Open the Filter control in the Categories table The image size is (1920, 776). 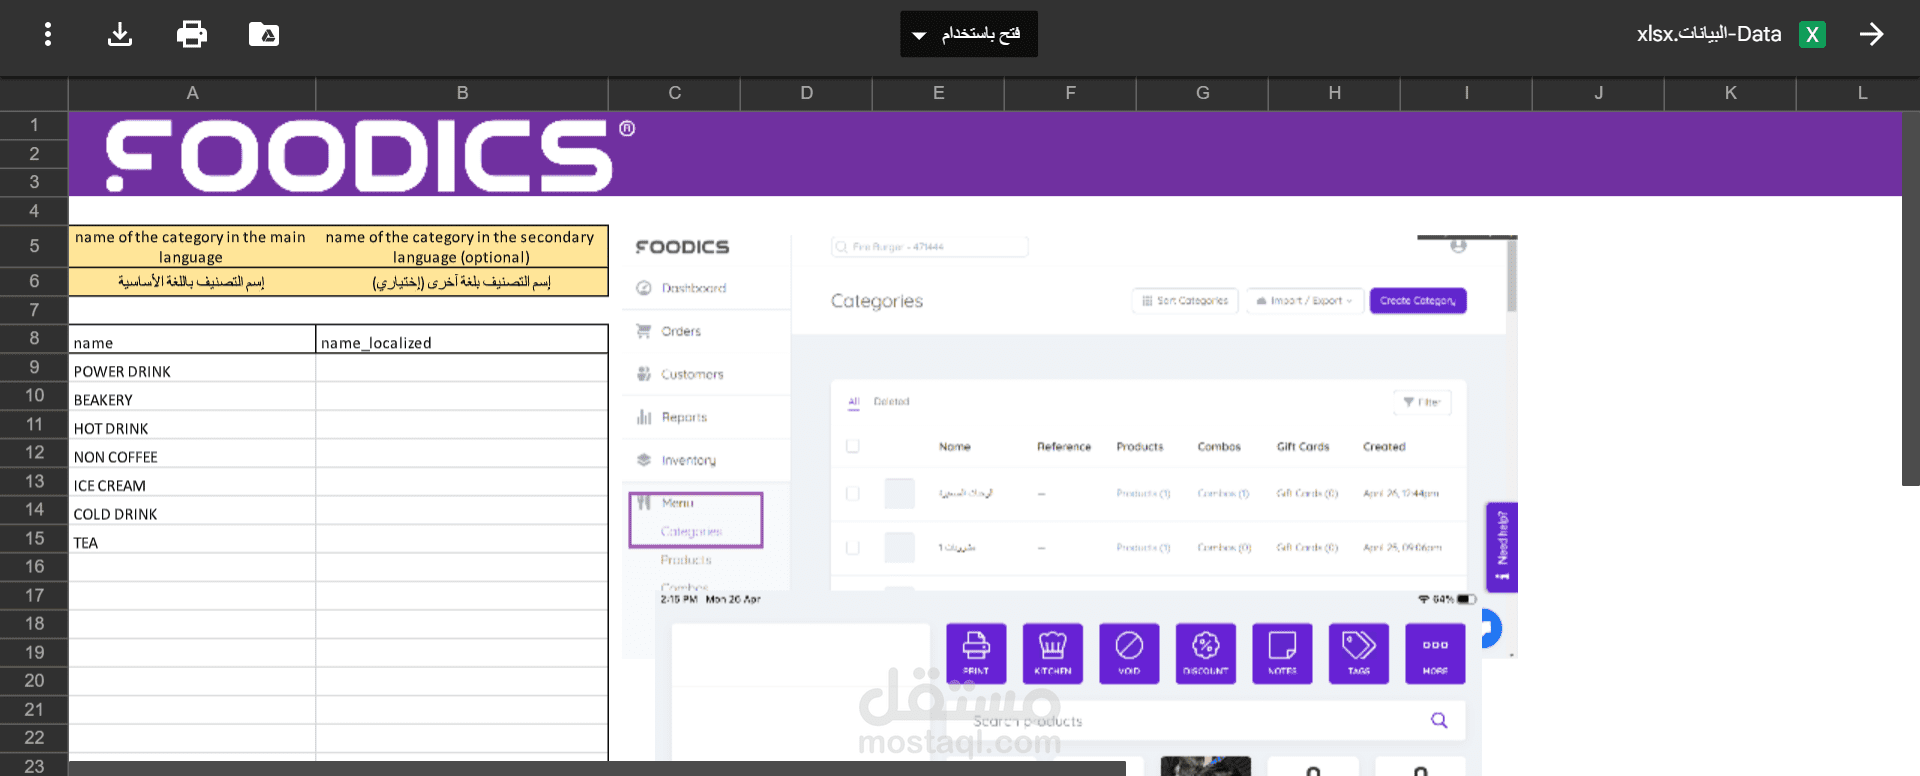[x=1422, y=402]
